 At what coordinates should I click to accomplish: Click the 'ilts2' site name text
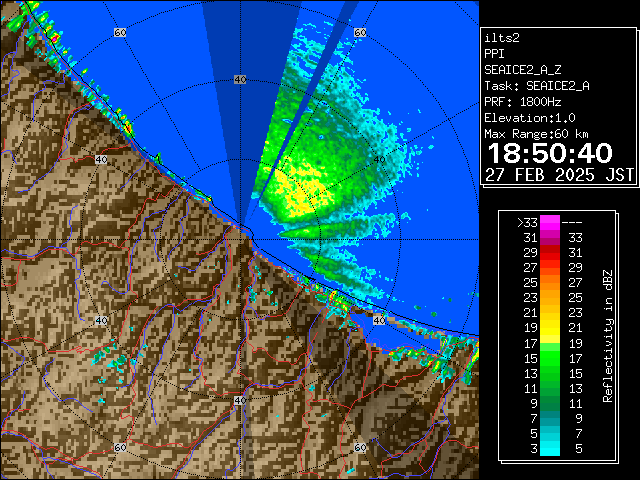[502, 38]
